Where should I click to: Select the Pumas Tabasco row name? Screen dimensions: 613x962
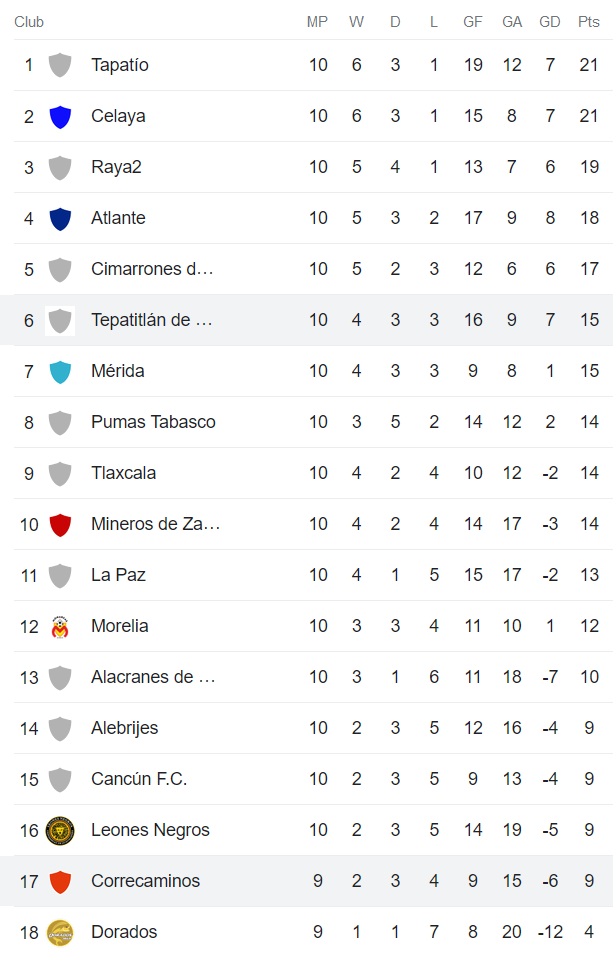(153, 422)
